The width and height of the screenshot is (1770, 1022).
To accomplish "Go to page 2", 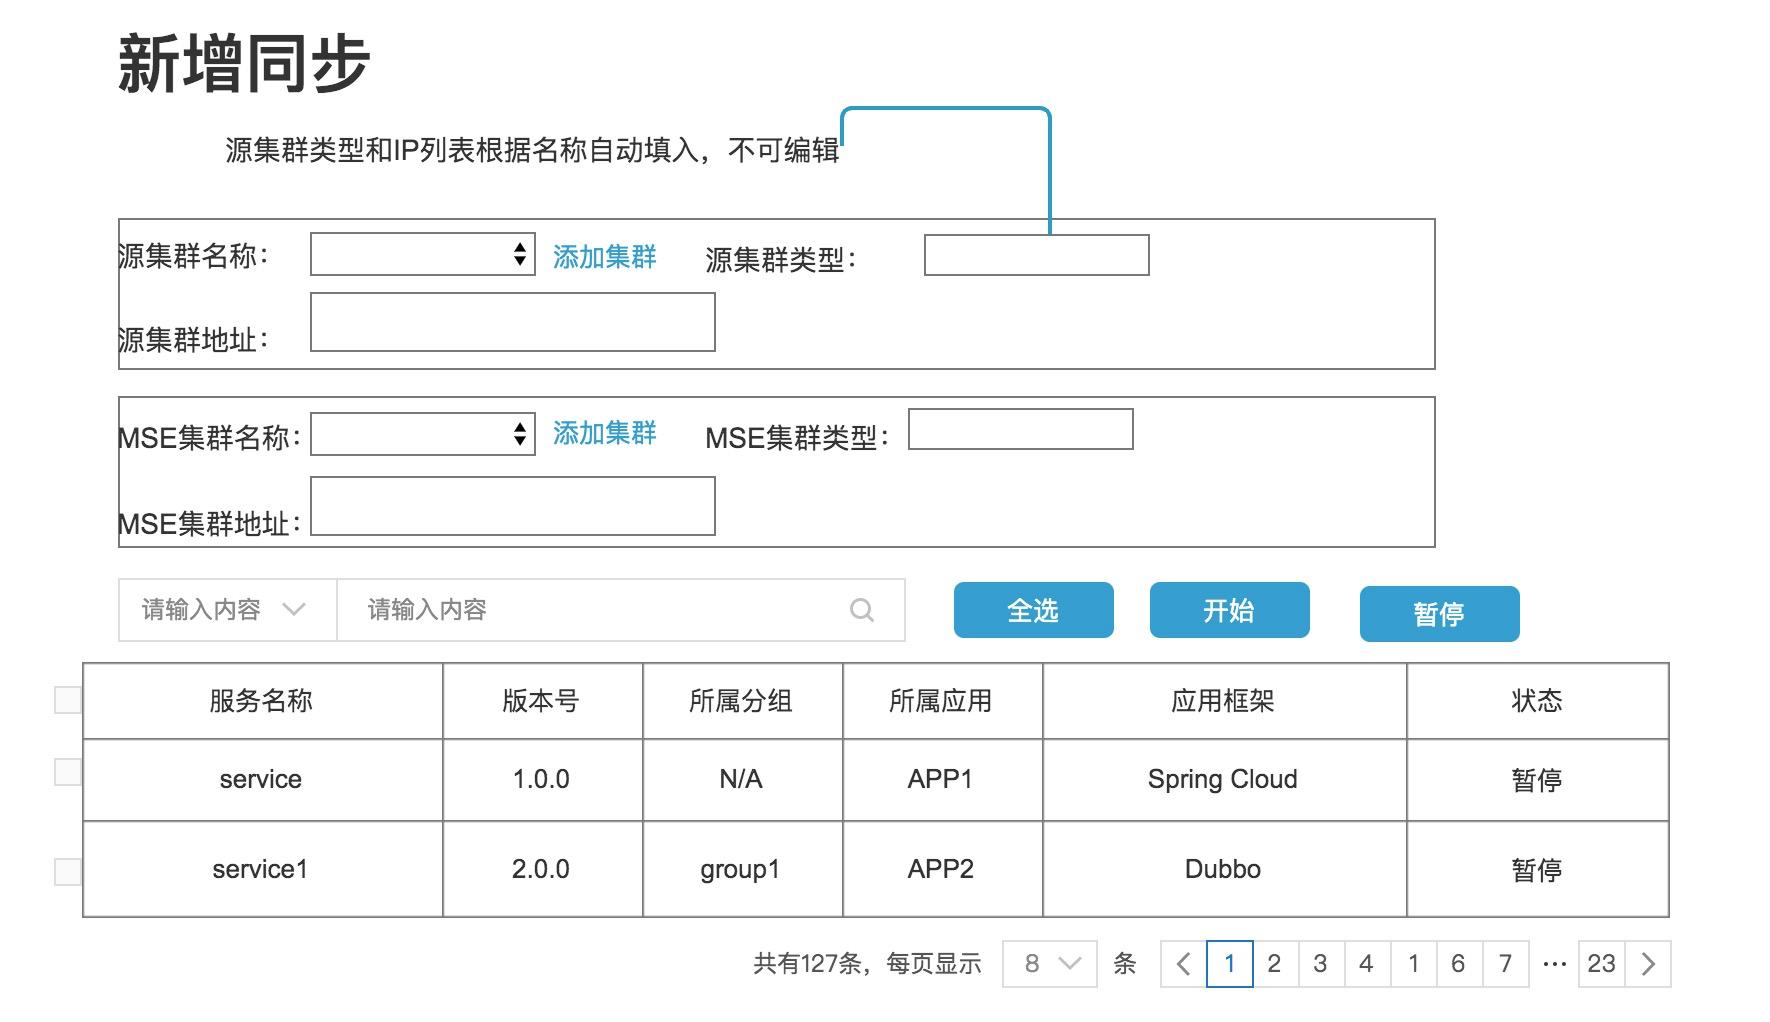I will click(x=1274, y=964).
